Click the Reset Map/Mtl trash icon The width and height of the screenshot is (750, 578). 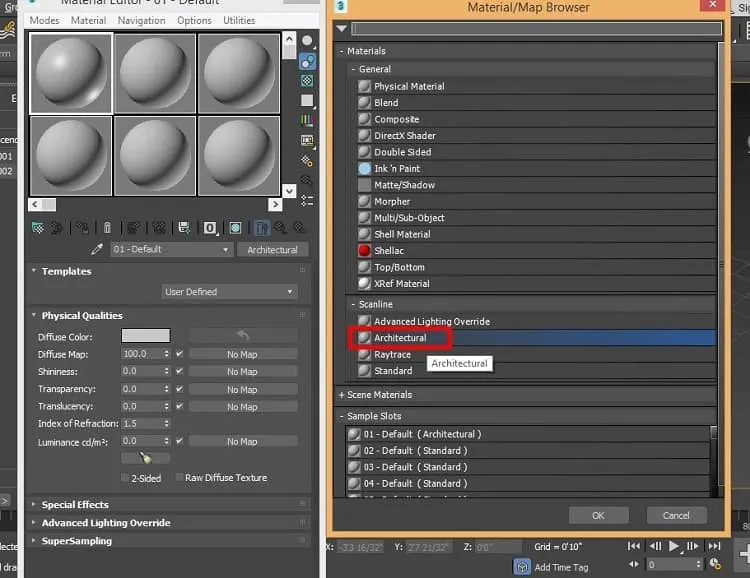click(x=108, y=228)
